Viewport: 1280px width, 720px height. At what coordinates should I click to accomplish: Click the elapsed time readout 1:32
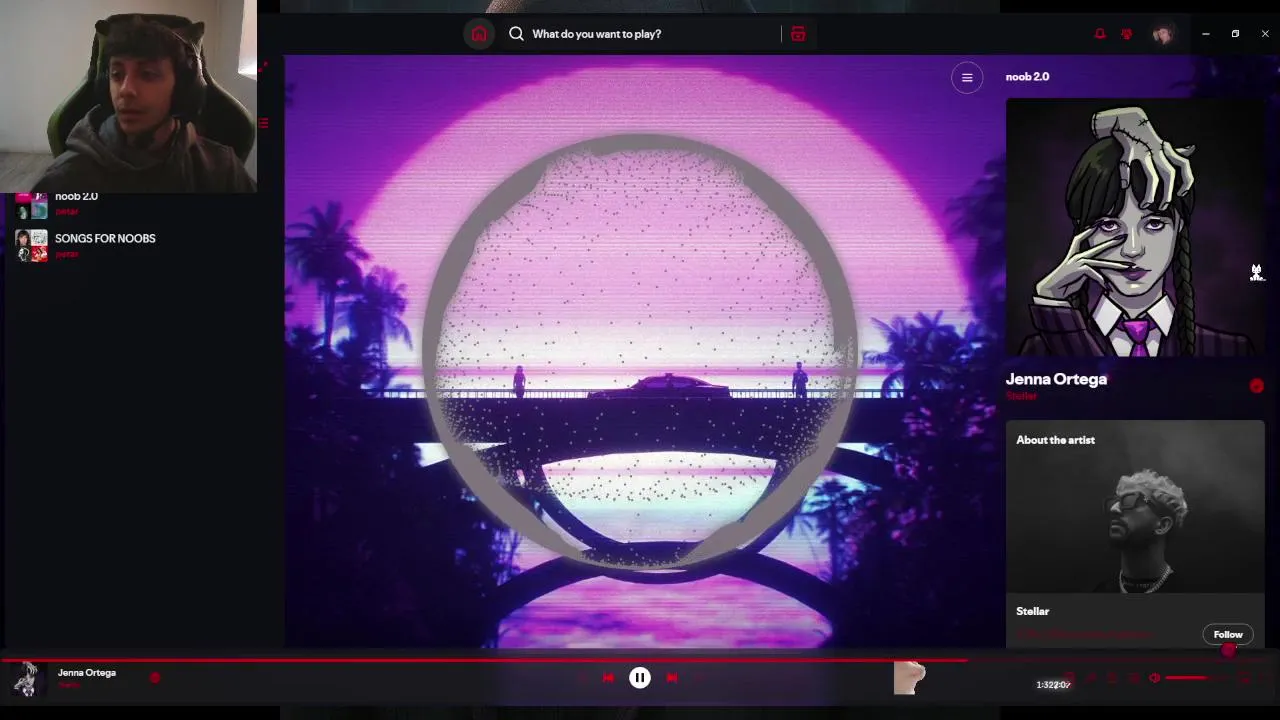1045,685
